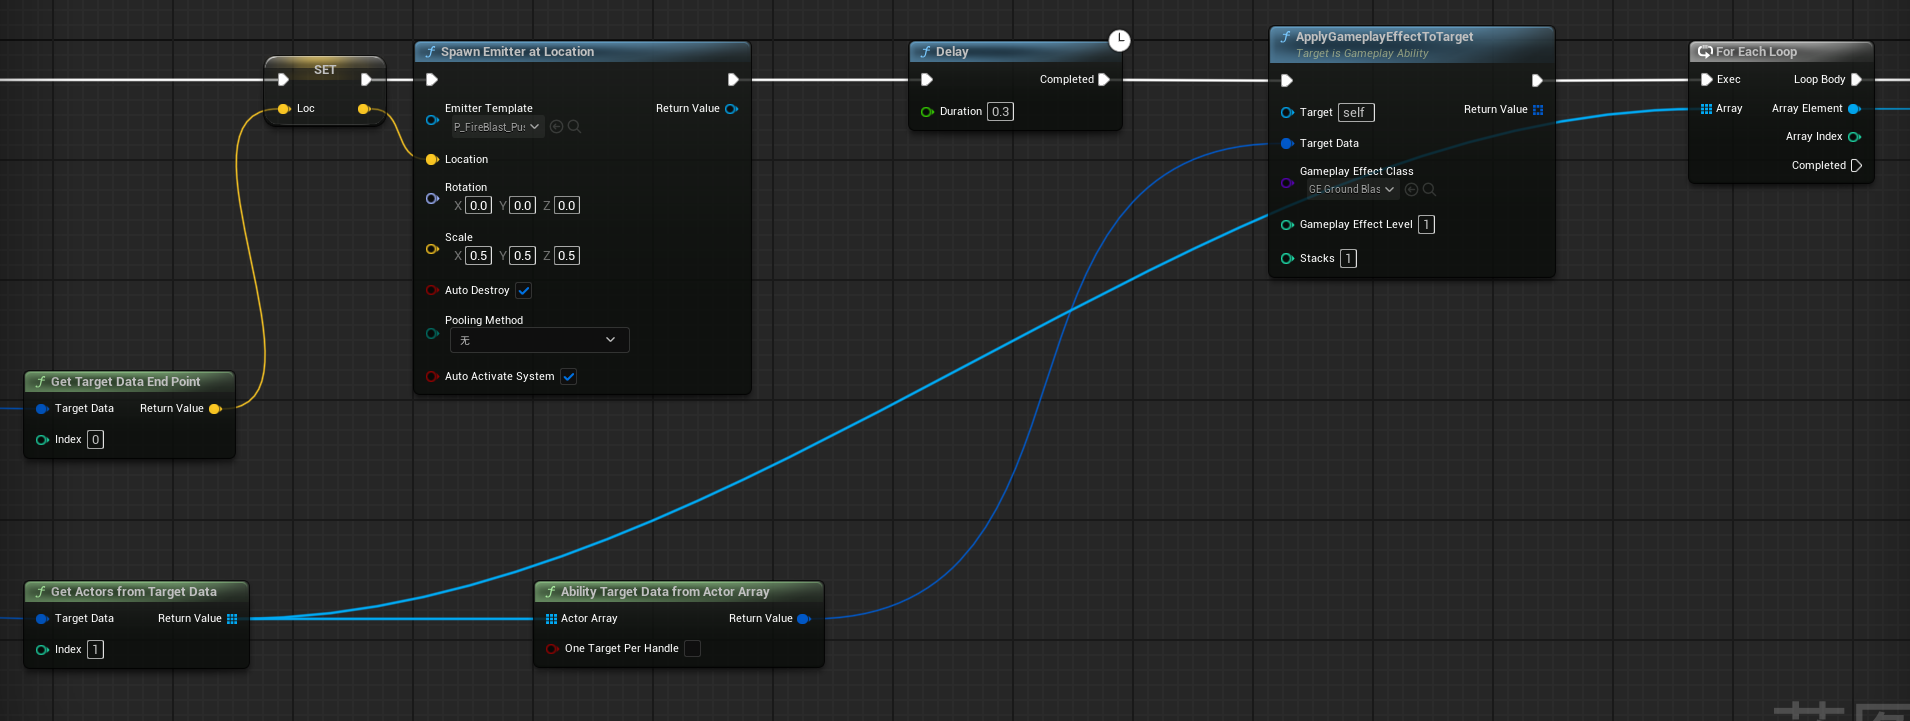
Task: Click ApplyGameplayEffectToTarget Return Value array pin
Action: [1538, 109]
